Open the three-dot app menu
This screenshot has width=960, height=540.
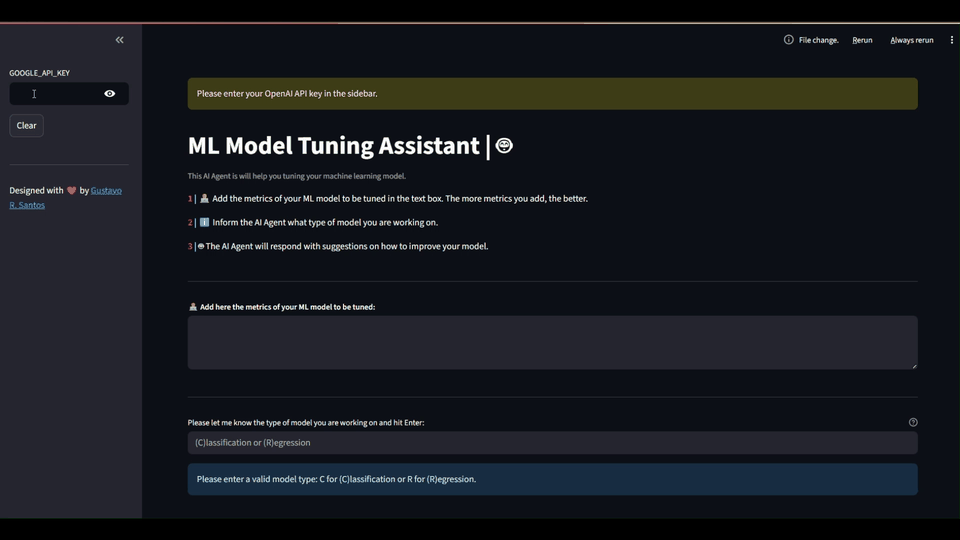coord(951,40)
